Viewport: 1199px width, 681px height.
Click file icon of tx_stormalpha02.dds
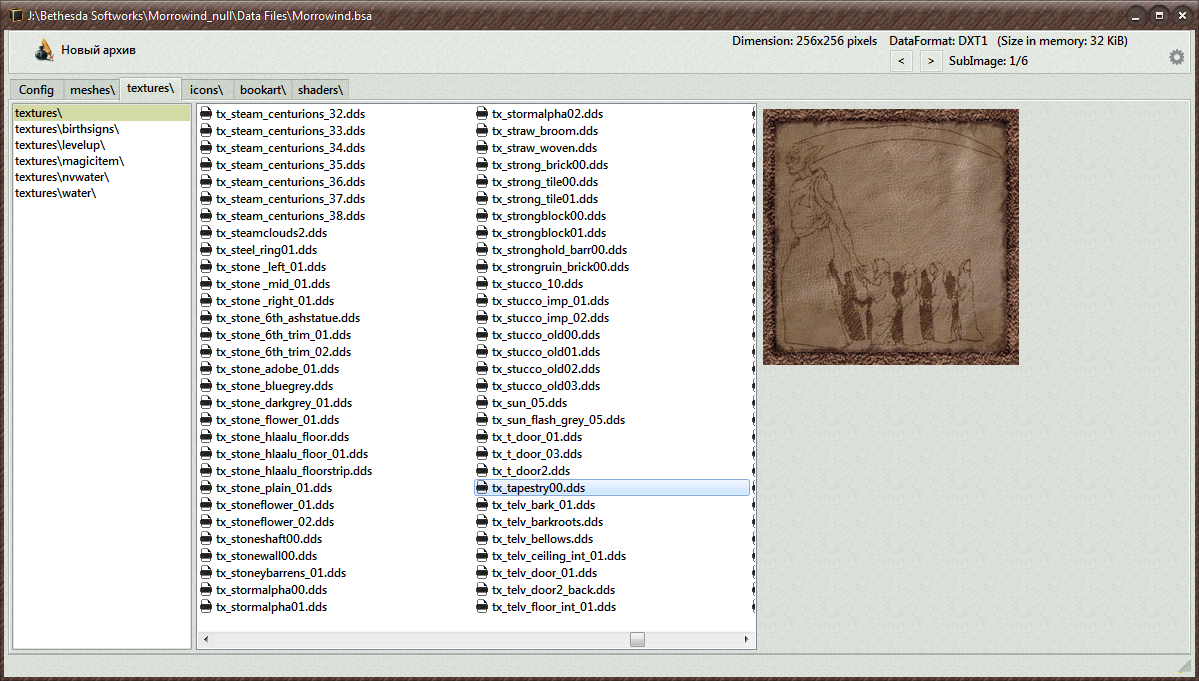(x=482, y=114)
